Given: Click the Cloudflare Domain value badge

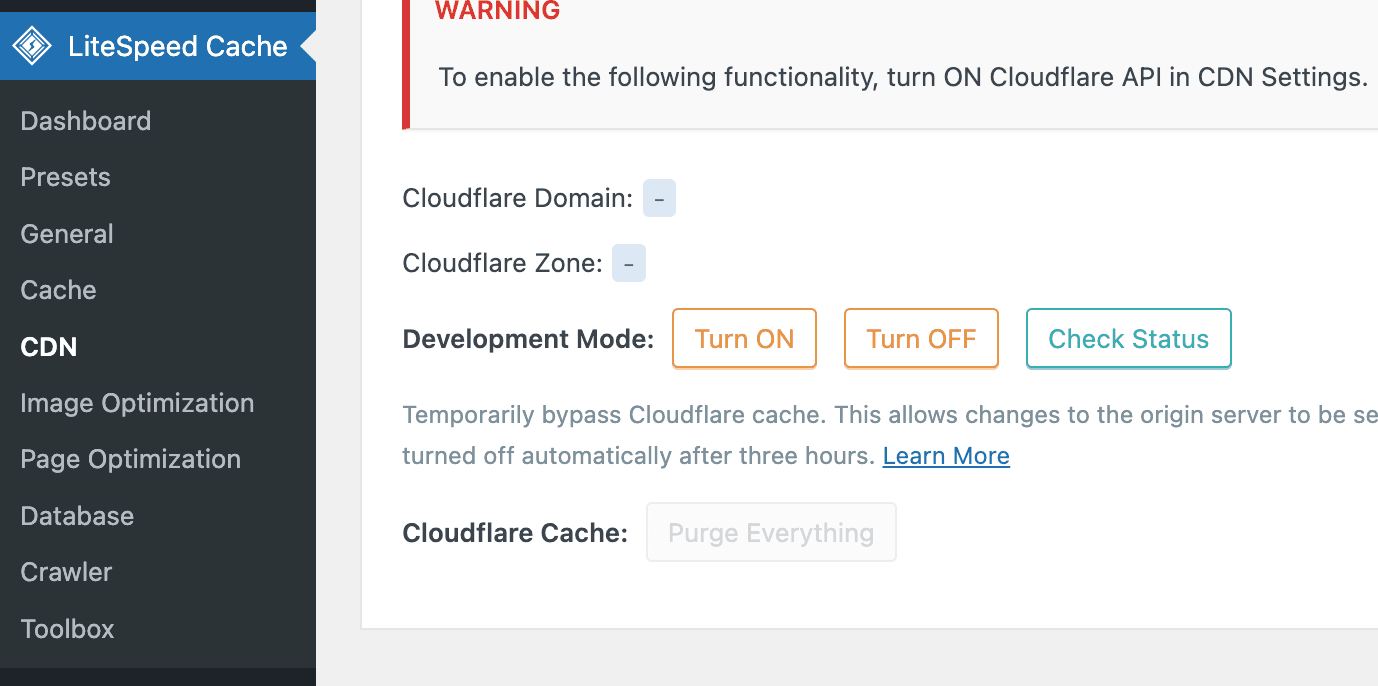Looking at the screenshot, I should pos(659,198).
